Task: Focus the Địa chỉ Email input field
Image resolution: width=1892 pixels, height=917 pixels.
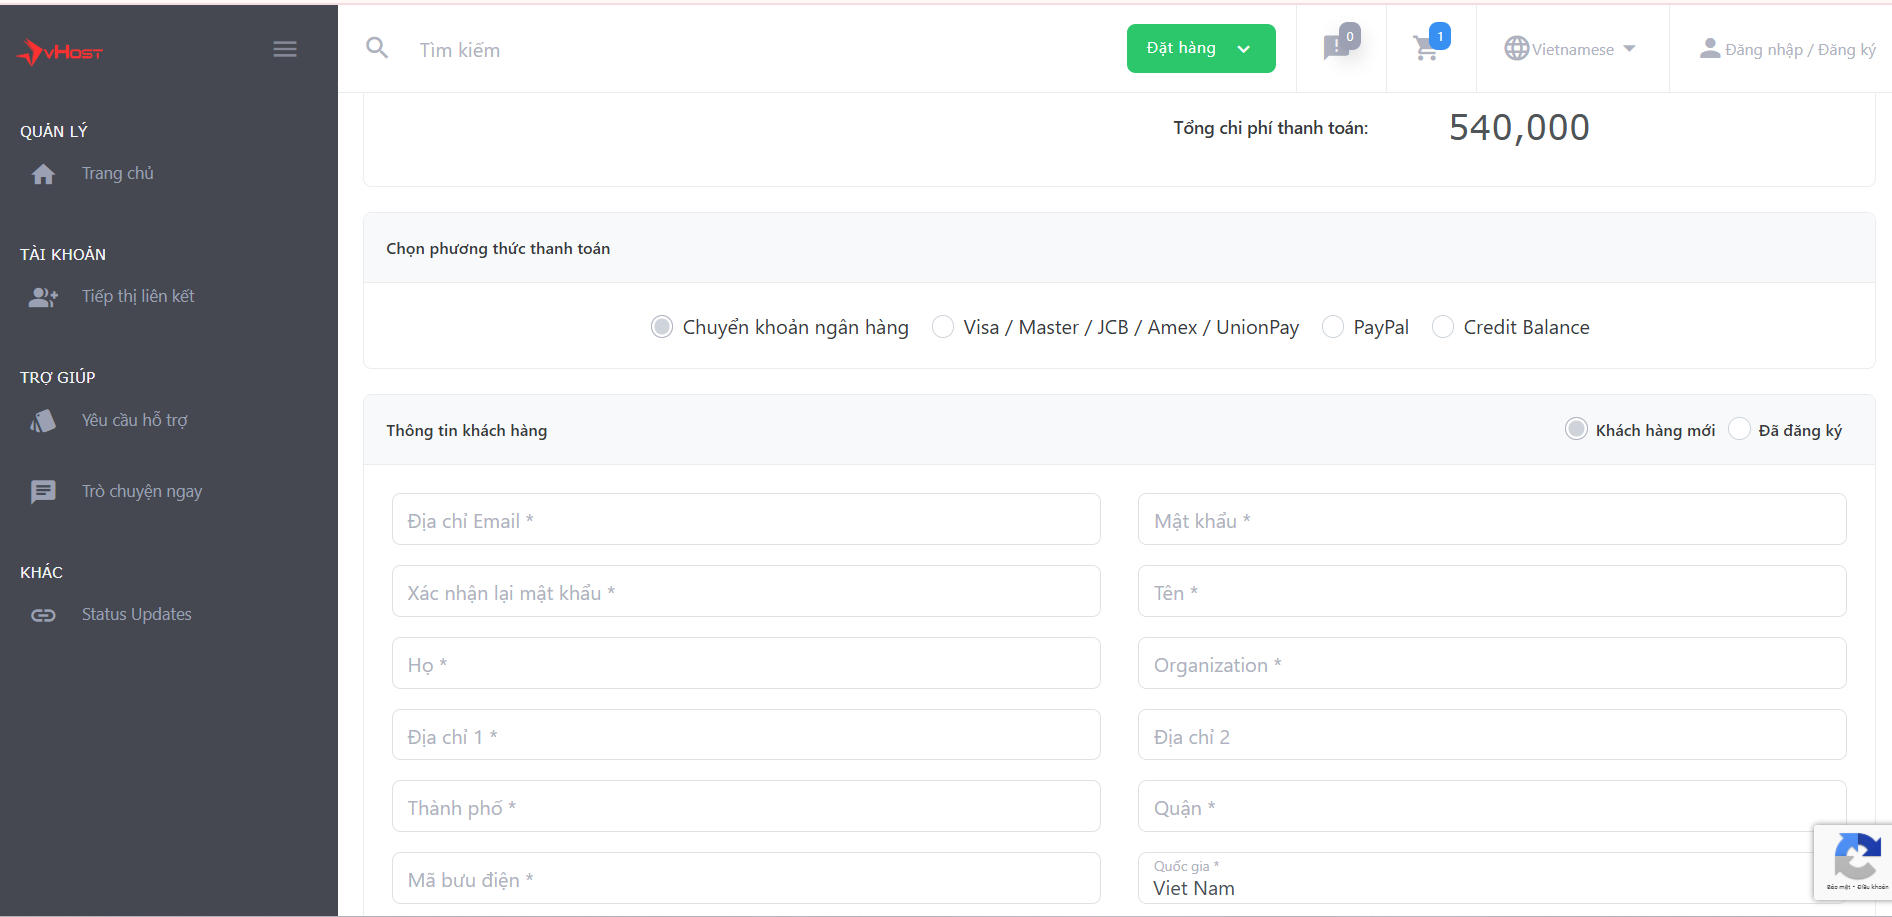Action: [746, 520]
